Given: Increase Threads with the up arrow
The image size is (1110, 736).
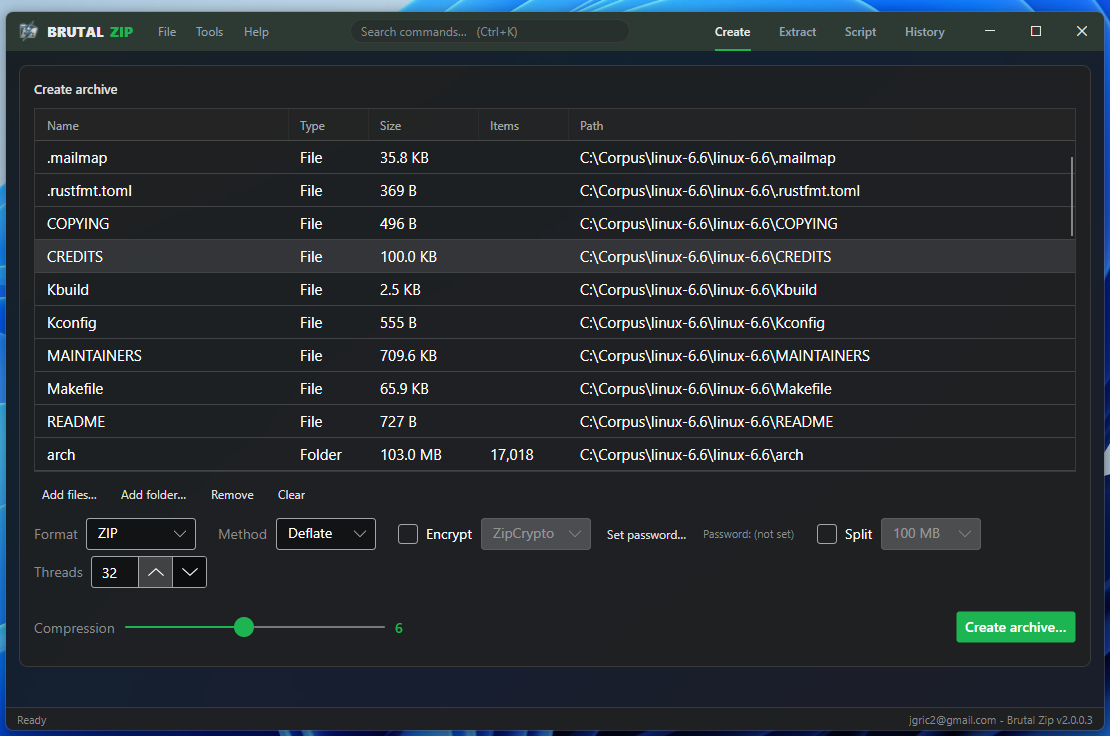Looking at the screenshot, I should (156, 573).
